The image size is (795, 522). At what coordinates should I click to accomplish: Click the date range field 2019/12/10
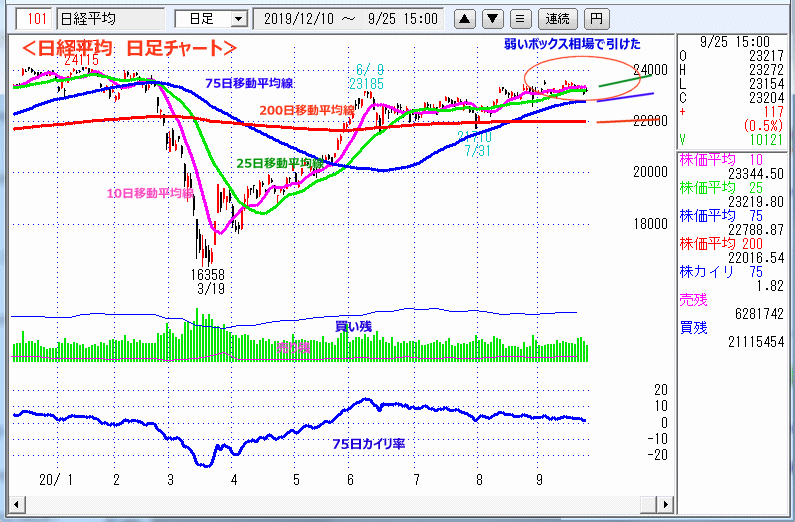pos(348,19)
